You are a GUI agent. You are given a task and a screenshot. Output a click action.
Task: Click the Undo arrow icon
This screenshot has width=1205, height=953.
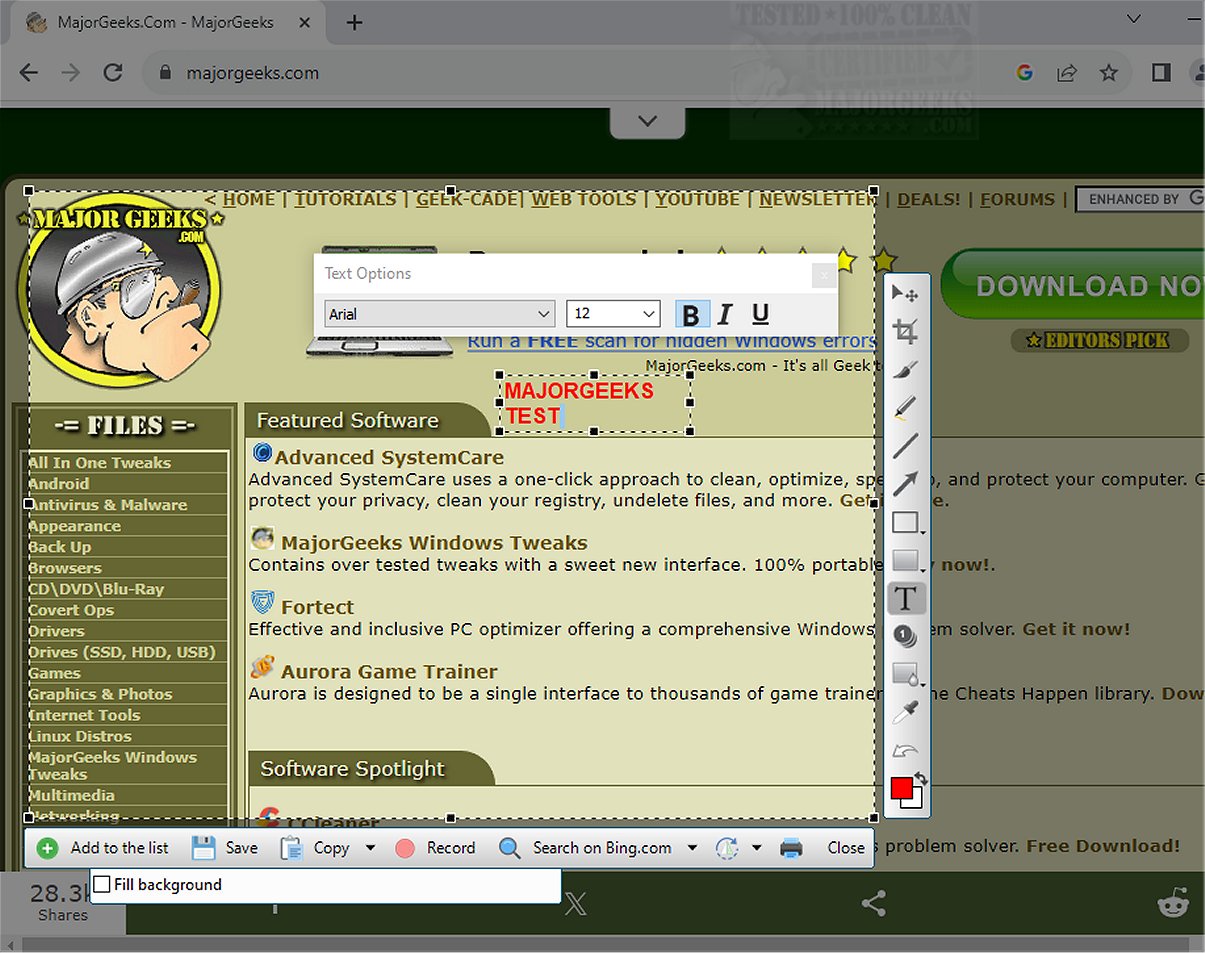(x=906, y=750)
